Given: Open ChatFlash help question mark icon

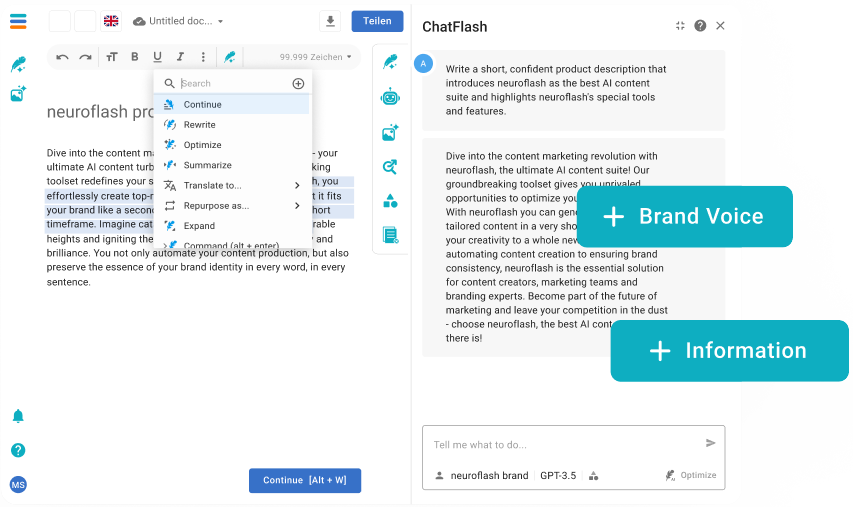Looking at the screenshot, I should point(700,26).
